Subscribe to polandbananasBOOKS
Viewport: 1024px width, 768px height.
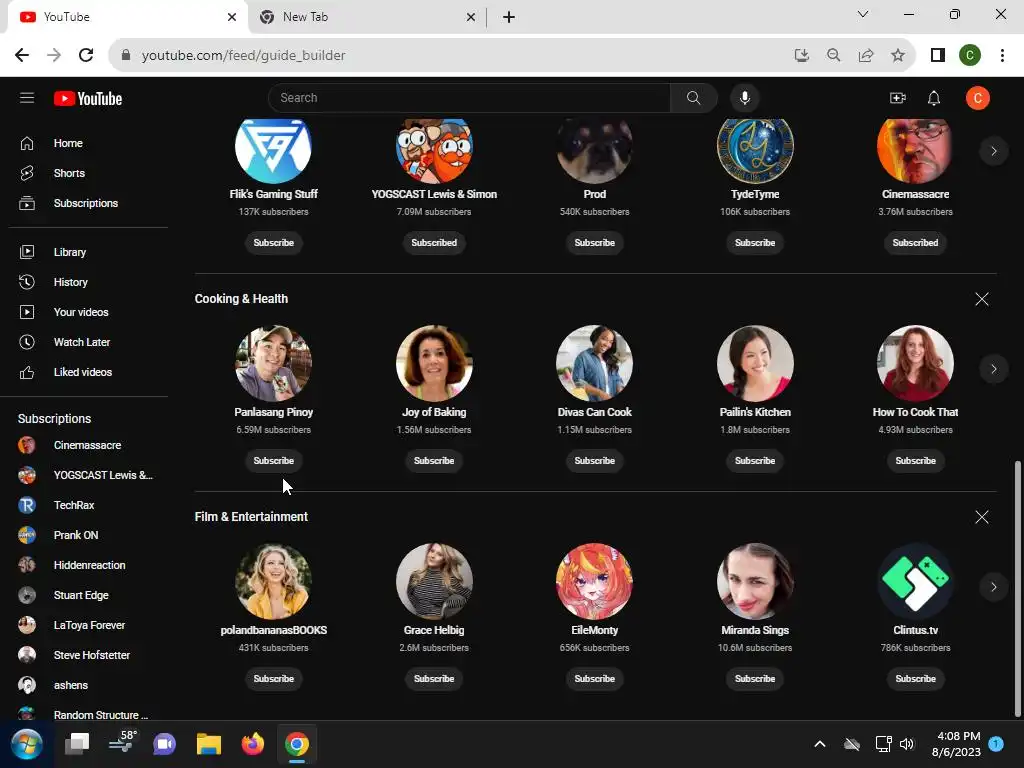(x=274, y=679)
